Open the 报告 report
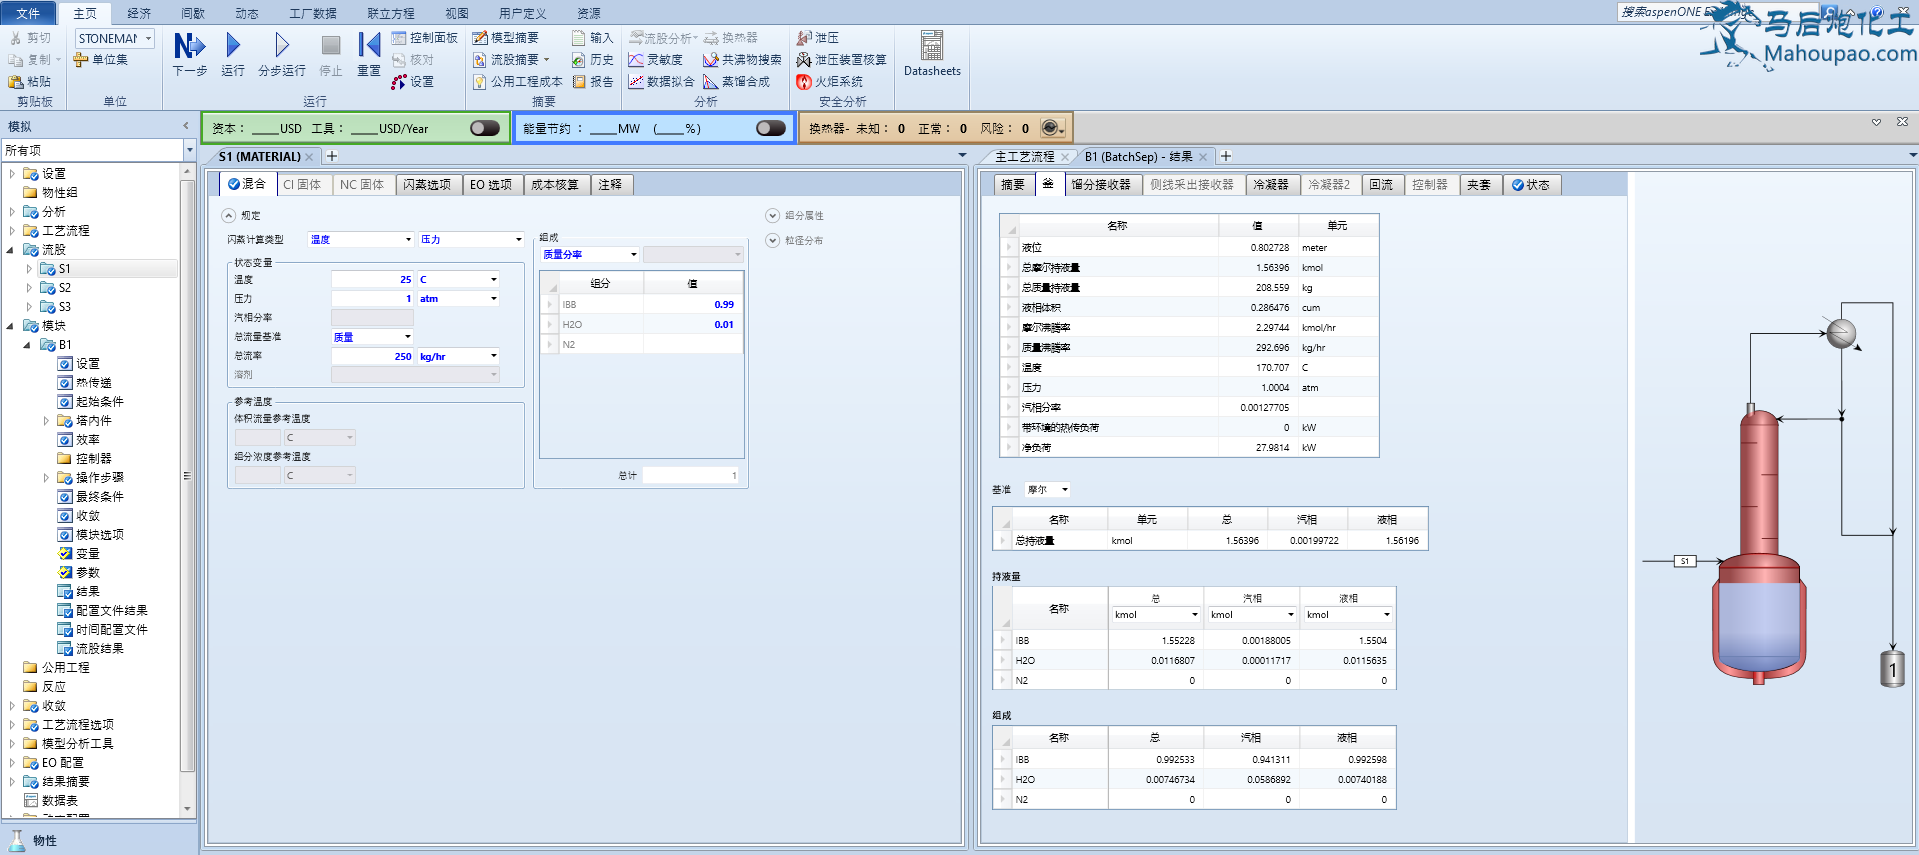 (x=592, y=82)
